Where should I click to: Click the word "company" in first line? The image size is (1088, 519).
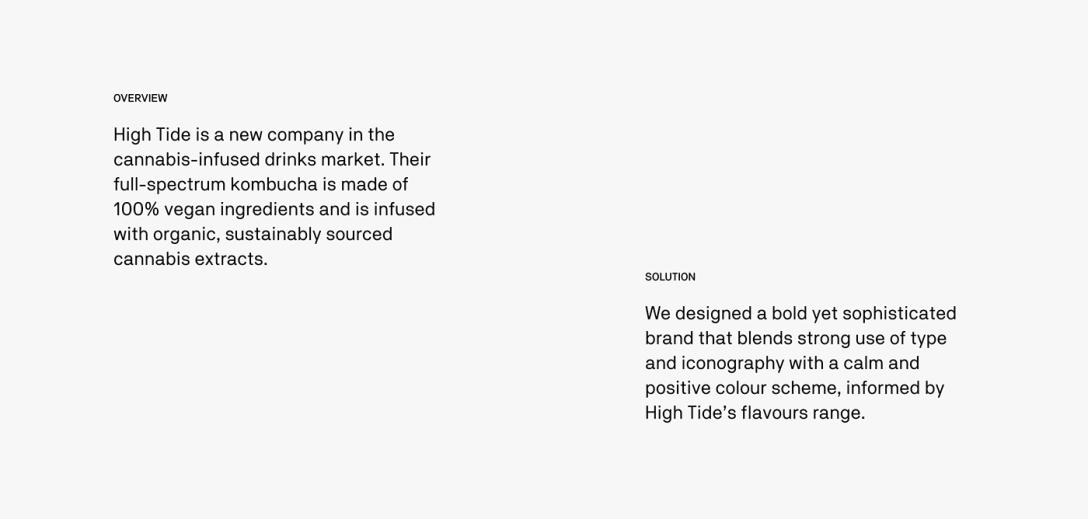coord(305,134)
